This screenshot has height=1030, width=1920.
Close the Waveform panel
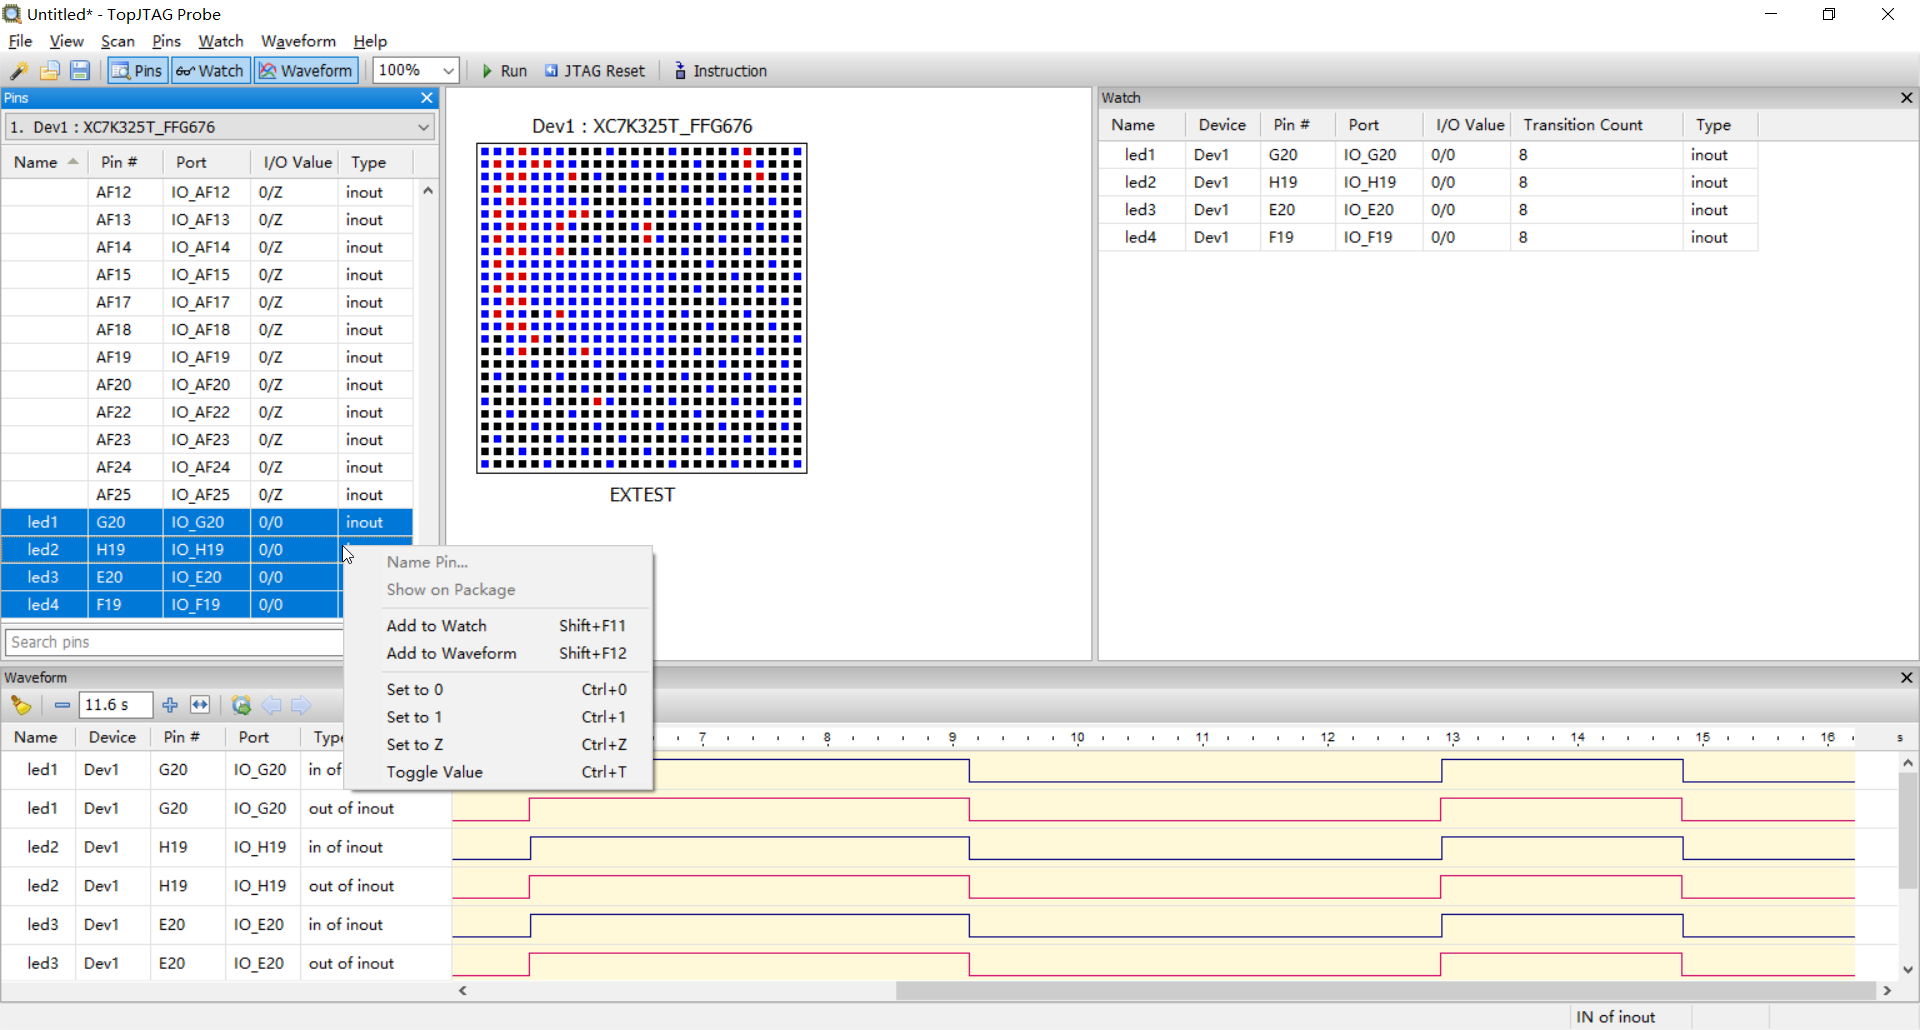tap(1906, 678)
